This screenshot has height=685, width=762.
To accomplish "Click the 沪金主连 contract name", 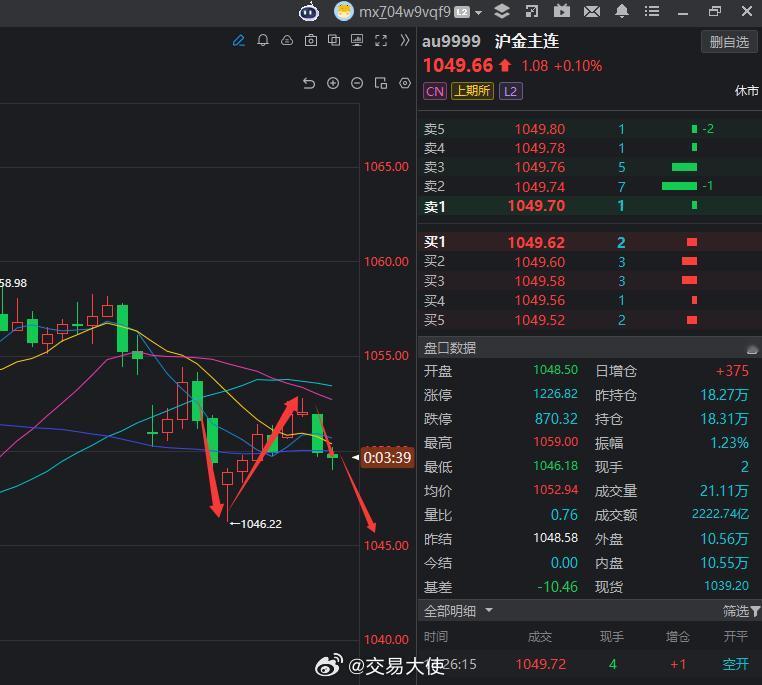I will (527, 41).
